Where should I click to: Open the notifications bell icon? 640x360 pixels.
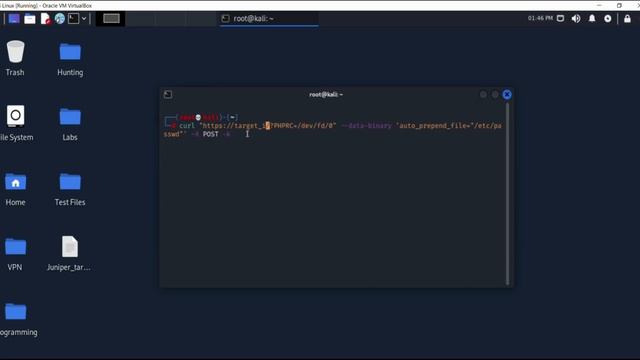(592, 18)
